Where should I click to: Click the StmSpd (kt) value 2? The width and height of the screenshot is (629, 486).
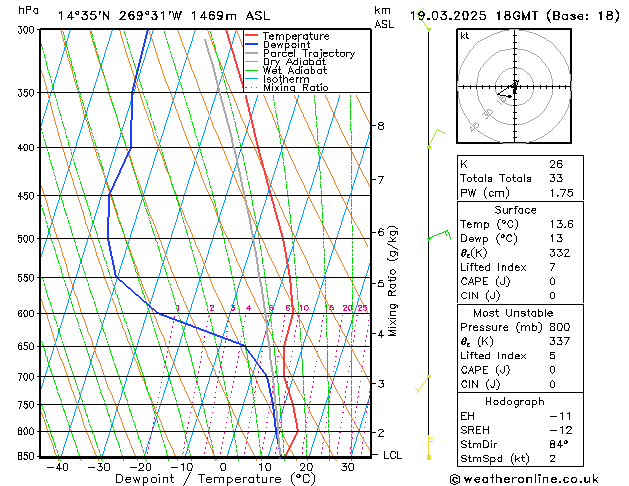pos(552,459)
